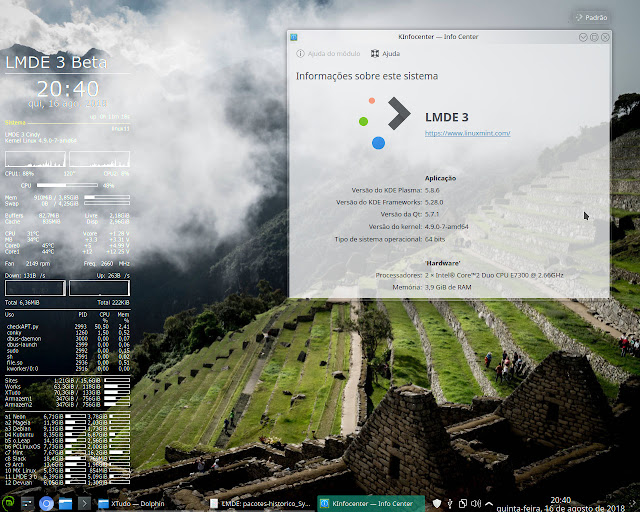The image size is (640, 512).
Task: Open the shield tray icon
Action: [x=436, y=504]
